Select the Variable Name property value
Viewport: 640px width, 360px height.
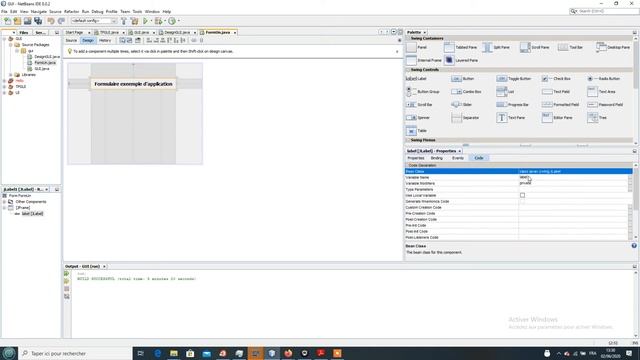click(573, 178)
